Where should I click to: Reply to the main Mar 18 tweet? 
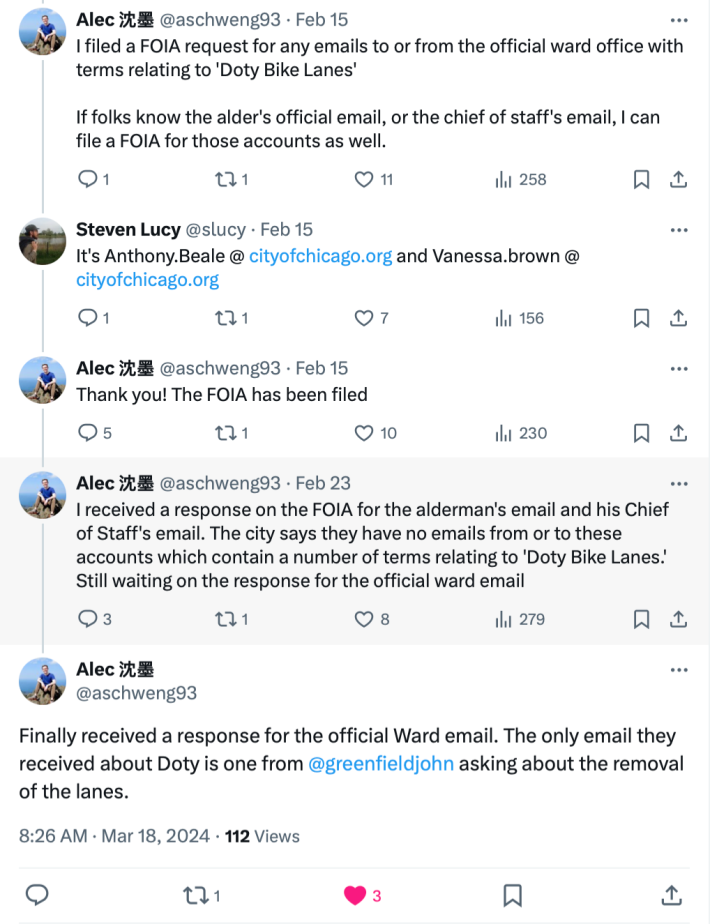coord(36,895)
